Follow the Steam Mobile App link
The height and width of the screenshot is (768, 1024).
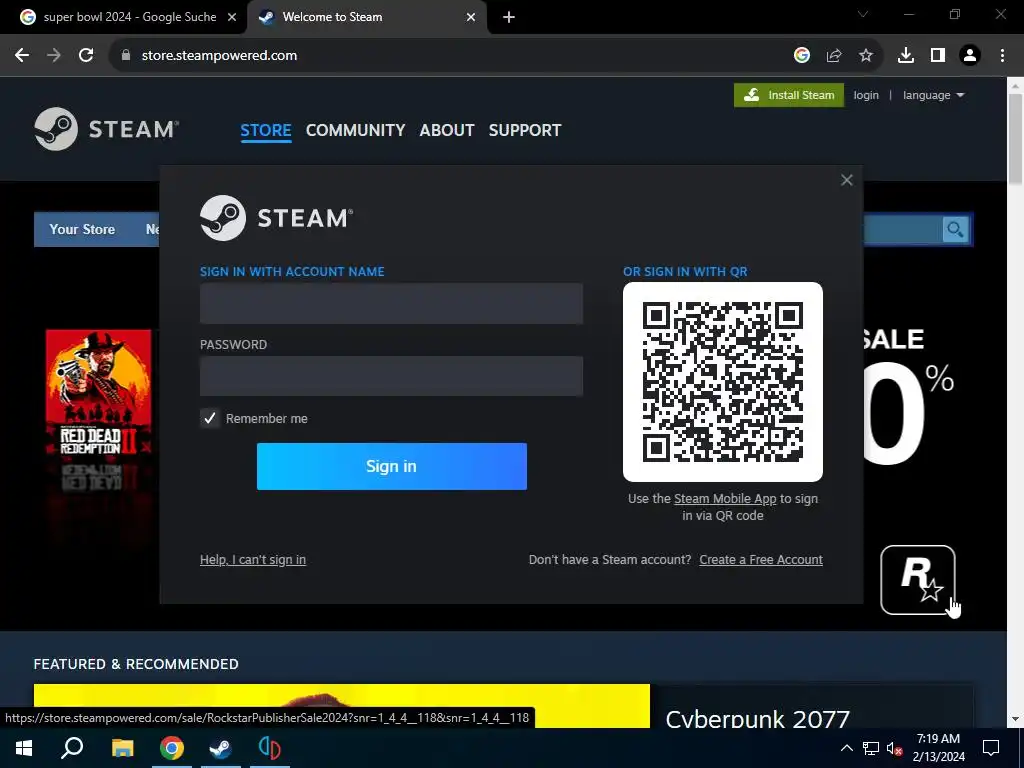[x=725, y=499]
